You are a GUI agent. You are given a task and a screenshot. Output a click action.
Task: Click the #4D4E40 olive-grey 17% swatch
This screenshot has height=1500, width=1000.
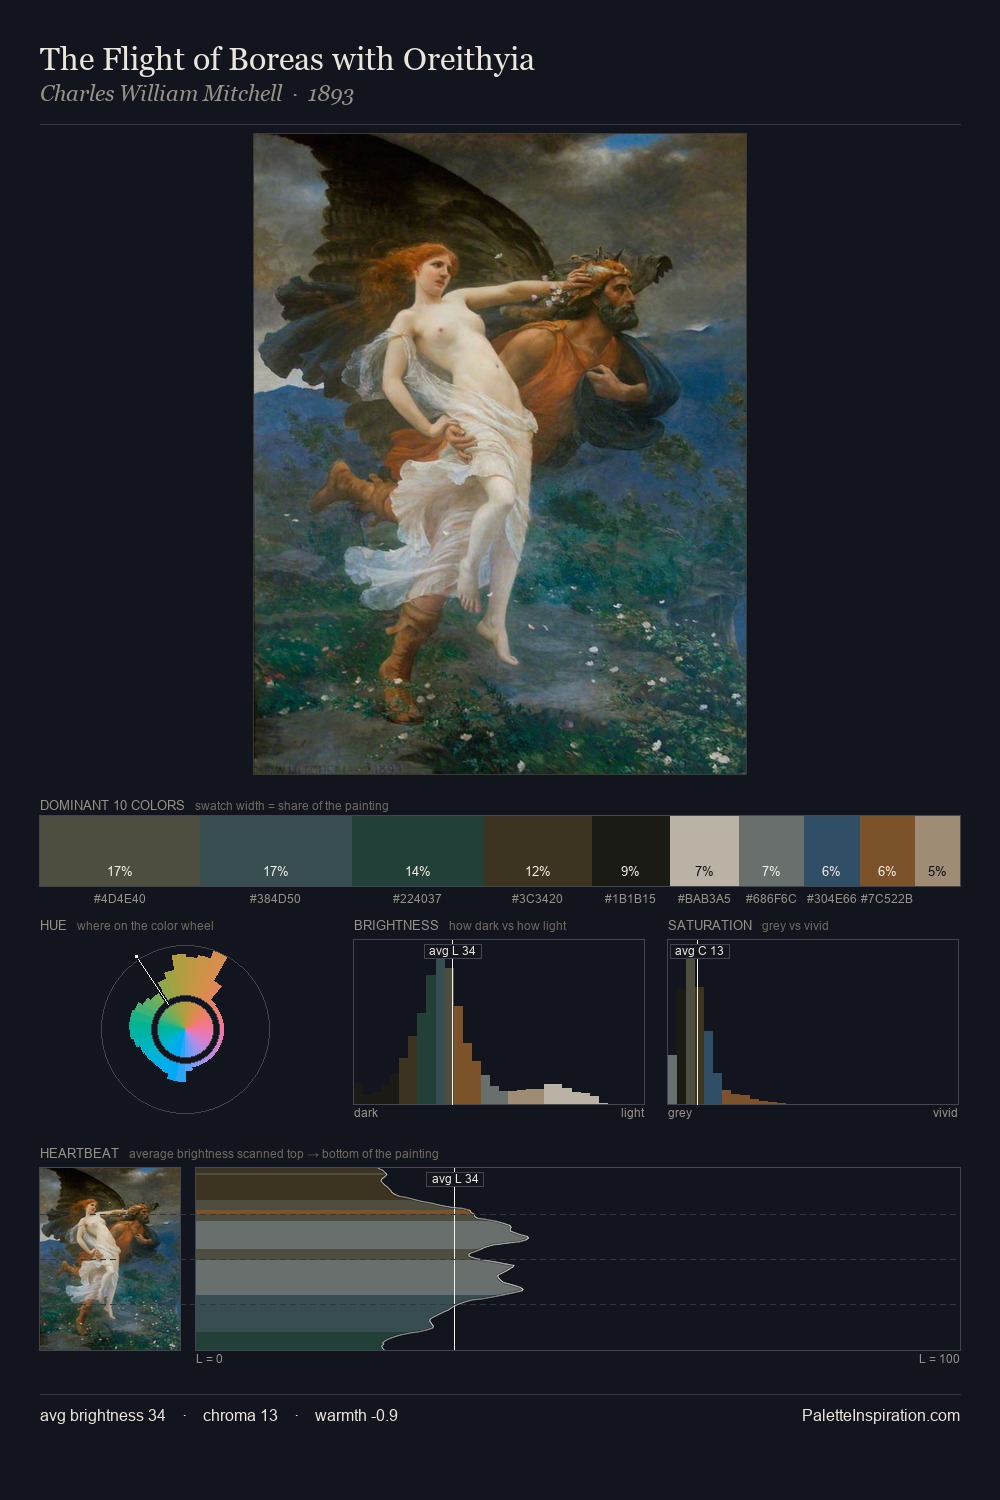(120, 851)
